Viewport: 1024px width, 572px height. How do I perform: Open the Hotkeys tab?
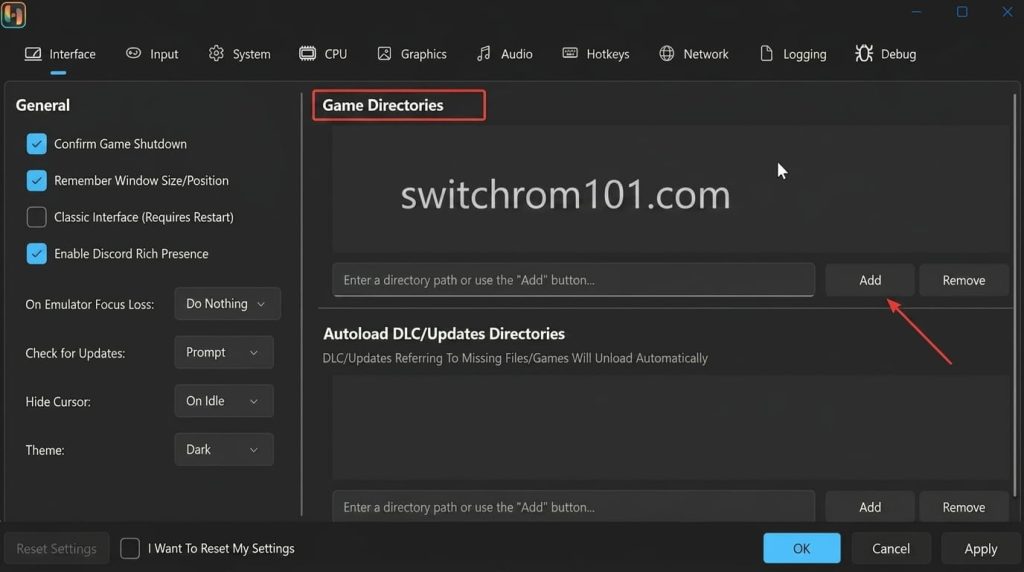[596, 54]
